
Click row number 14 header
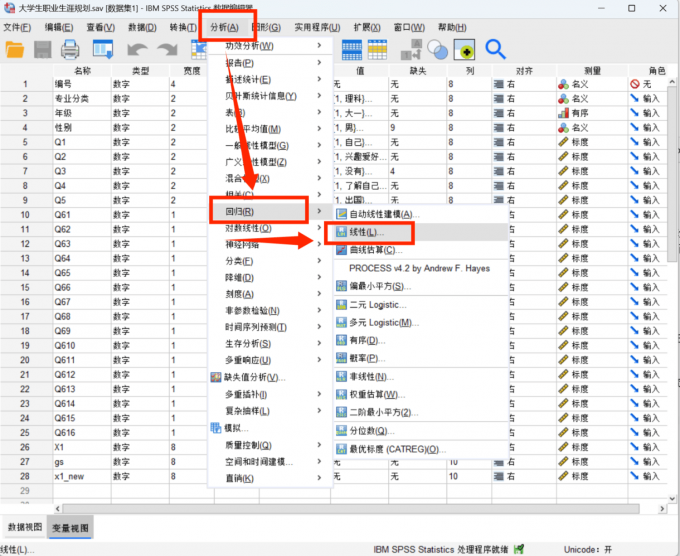(x=25, y=273)
